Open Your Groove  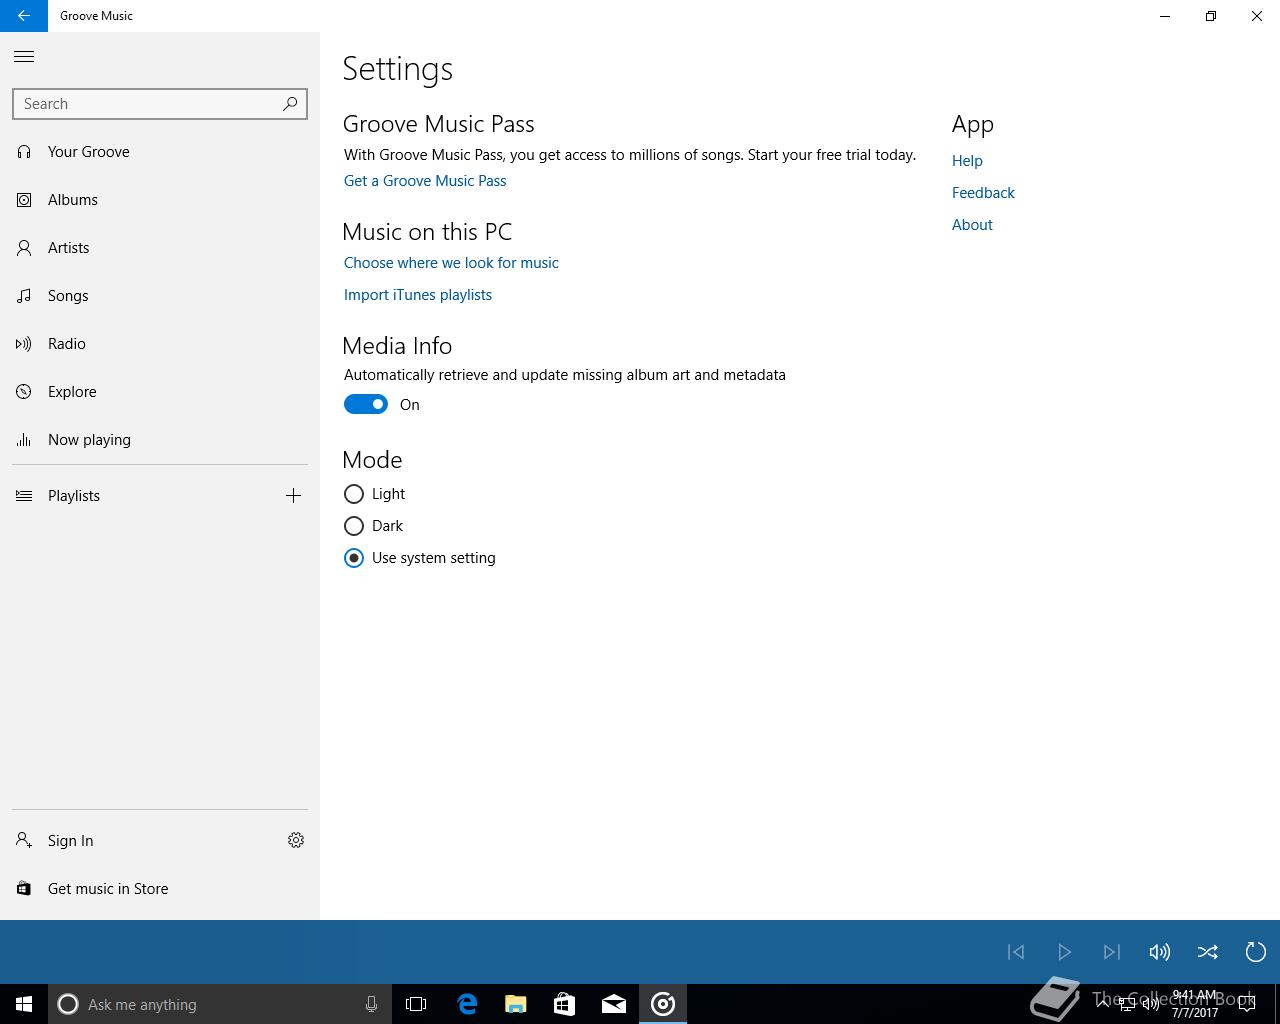[x=160, y=152]
